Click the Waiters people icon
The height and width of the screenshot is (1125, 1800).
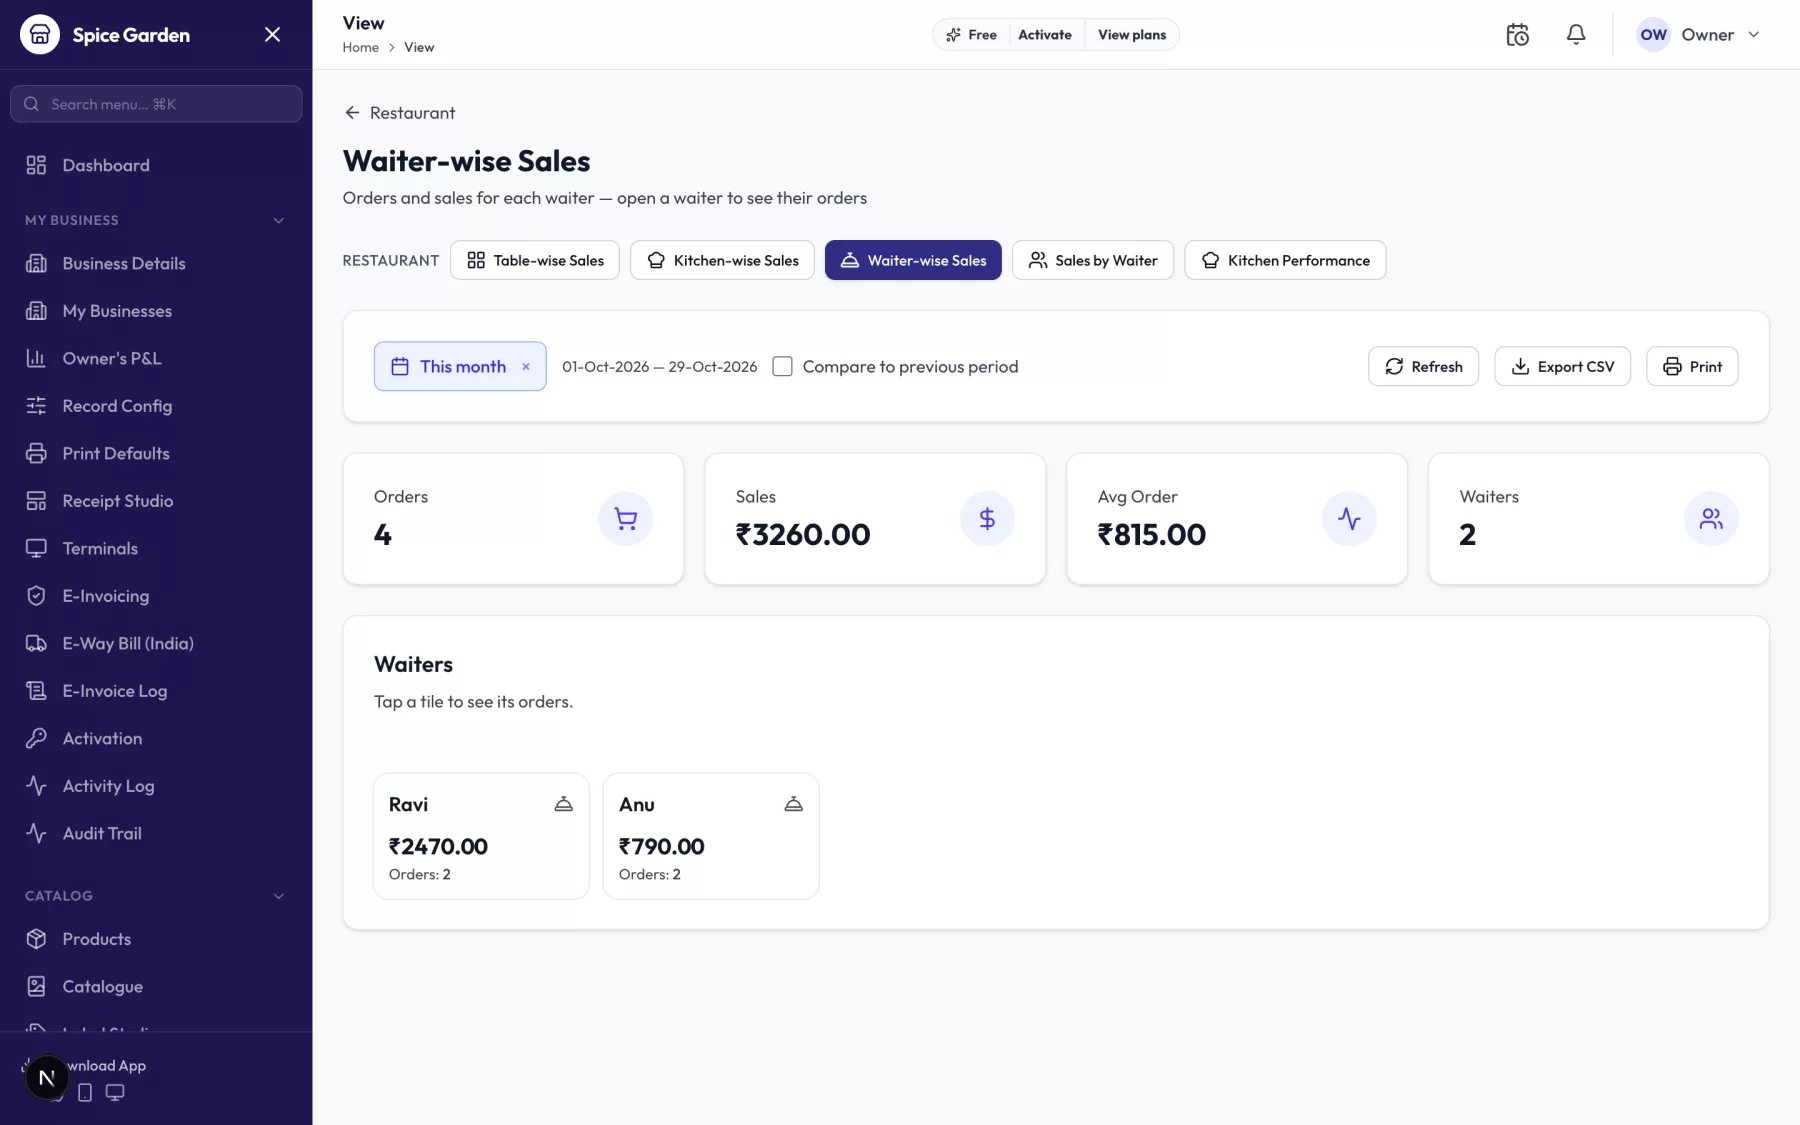click(x=1711, y=519)
